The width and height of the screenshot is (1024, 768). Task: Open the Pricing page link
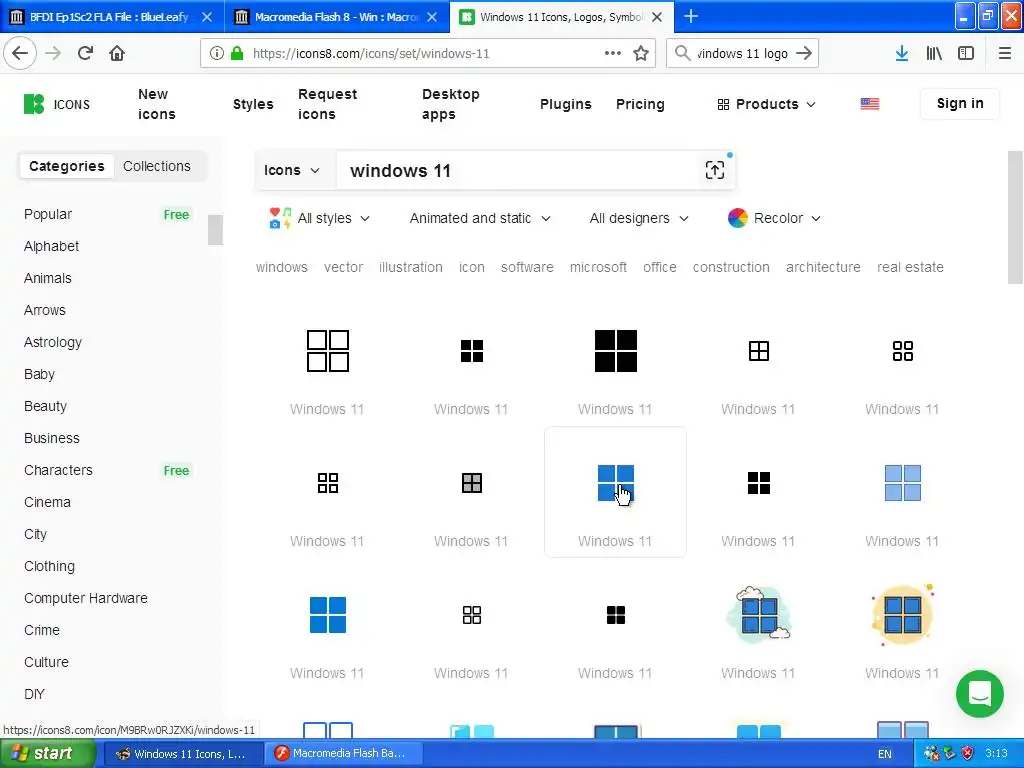tap(640, 104)
